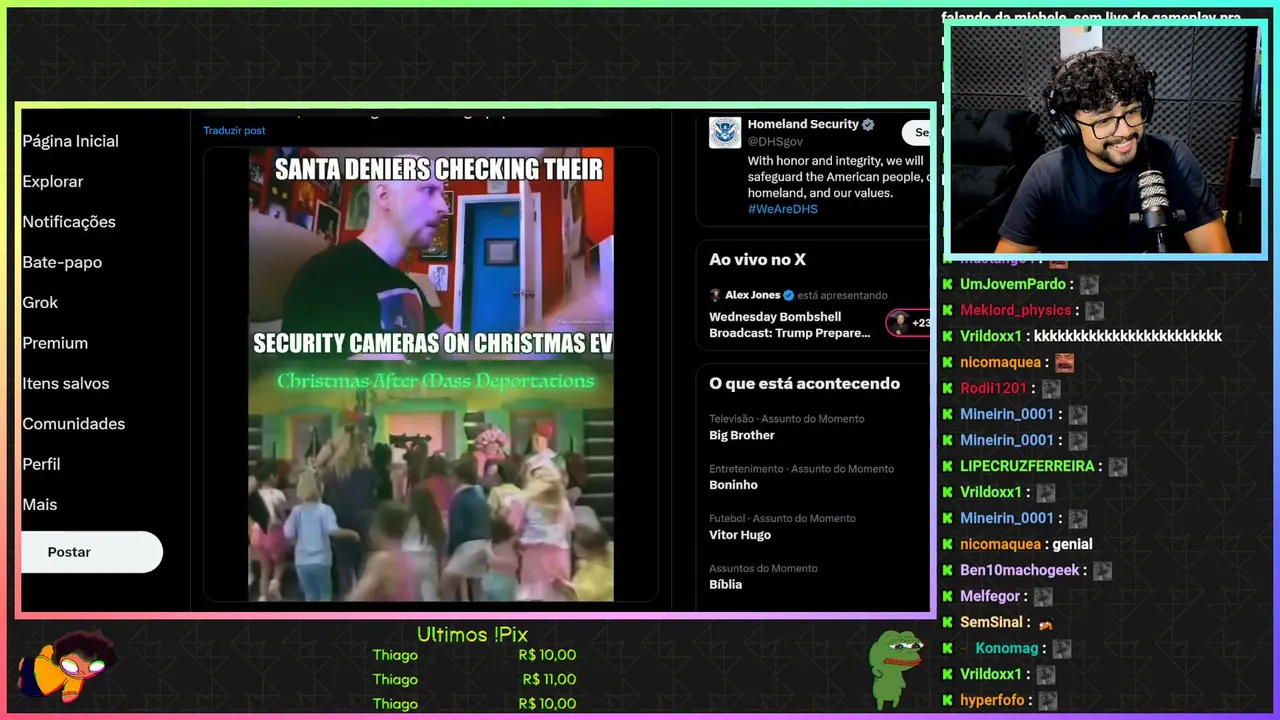
Task: Click the streamer webcam feed
Action: tap(1105, 139)
